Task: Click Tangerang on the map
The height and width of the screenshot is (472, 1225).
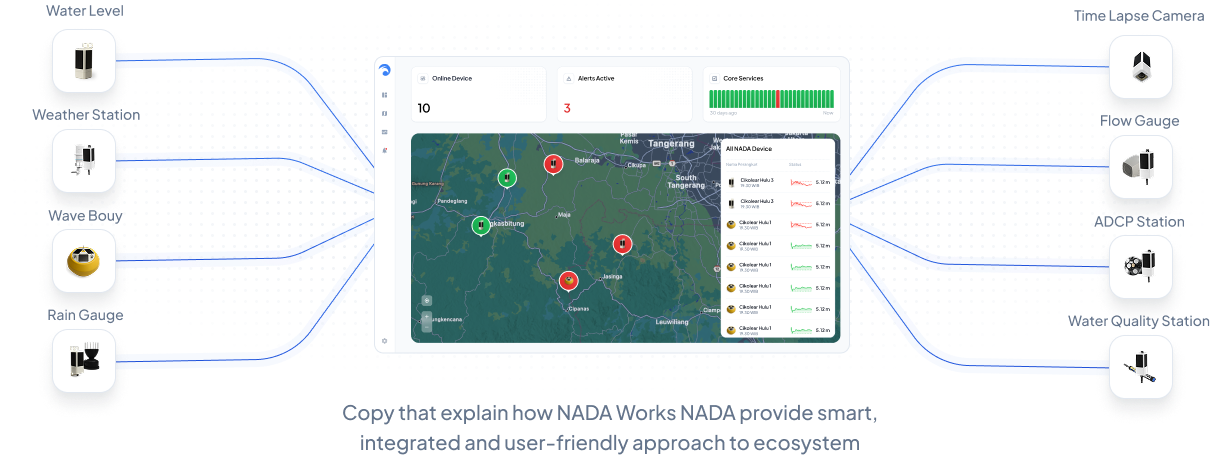Action: pyautogui.click(x=671, y=143)
